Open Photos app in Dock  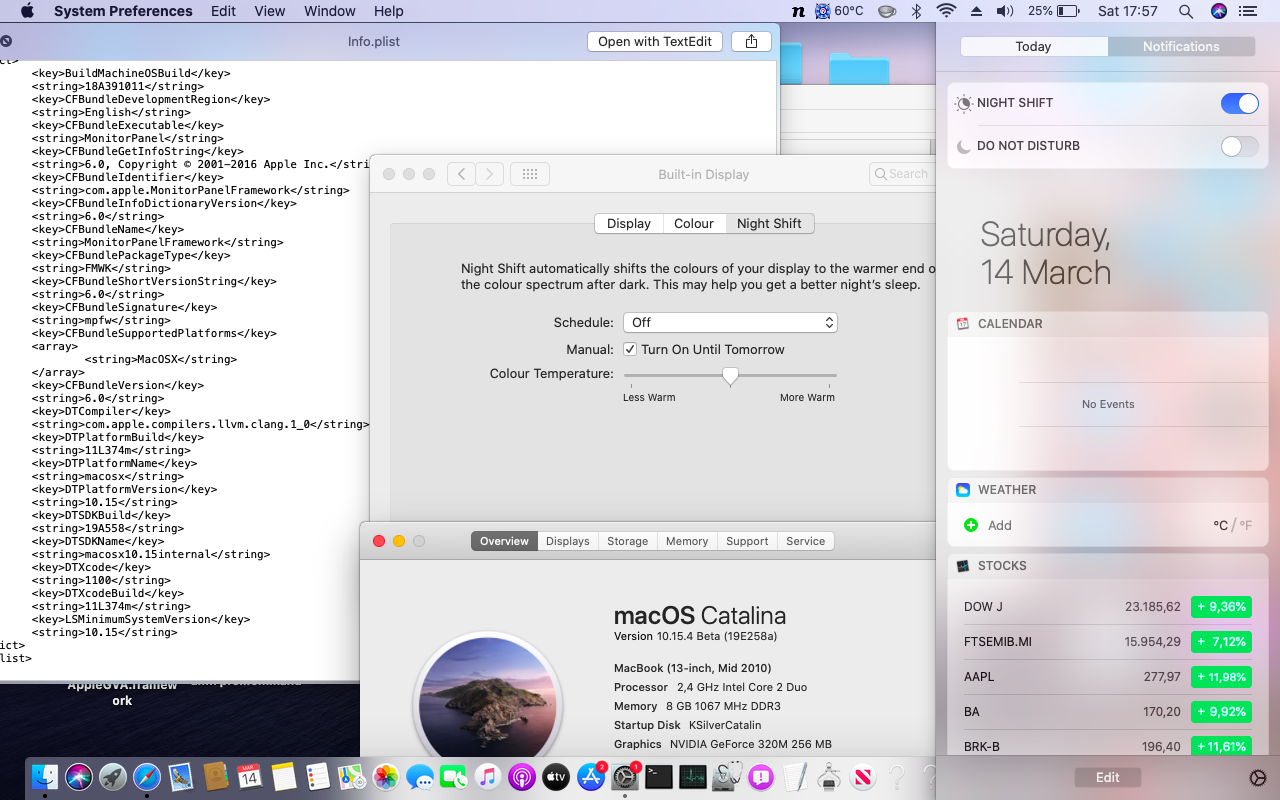[386, 777]
